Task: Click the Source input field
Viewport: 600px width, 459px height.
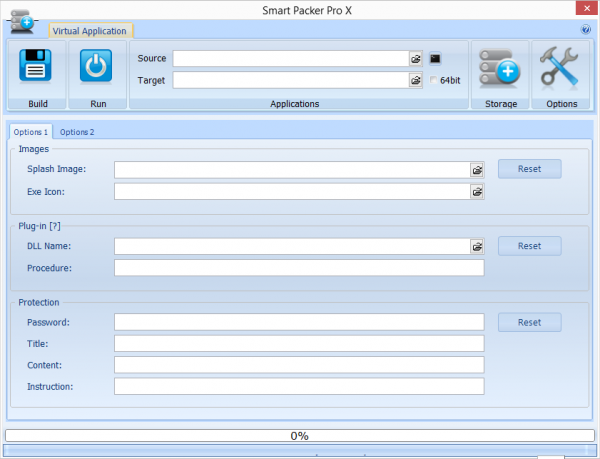Action: pos(291,59)
